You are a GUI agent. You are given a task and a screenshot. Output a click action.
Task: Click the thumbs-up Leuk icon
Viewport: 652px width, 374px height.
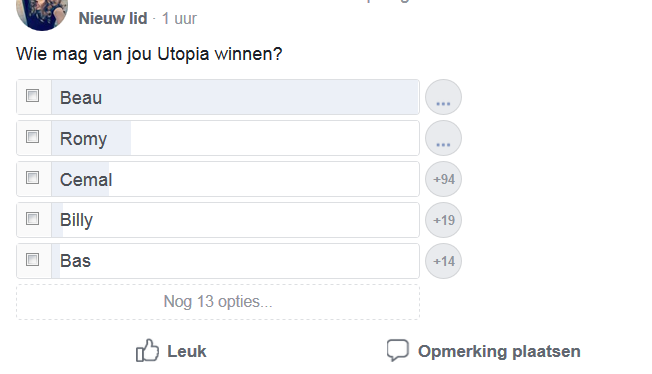[x=147, y=350]
